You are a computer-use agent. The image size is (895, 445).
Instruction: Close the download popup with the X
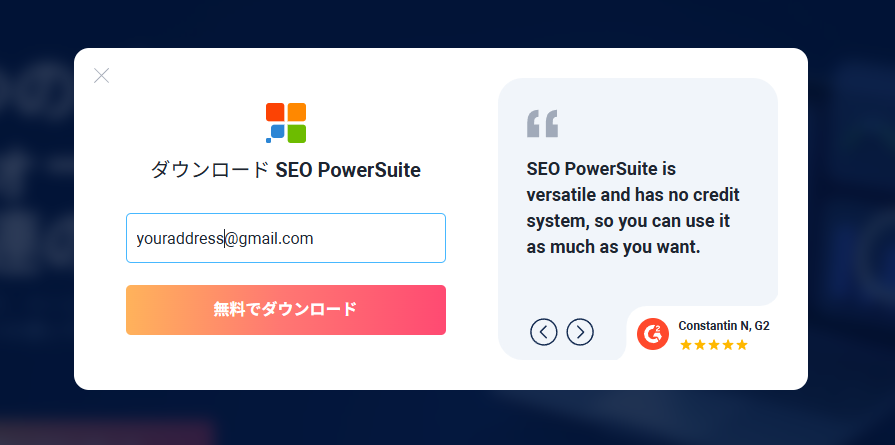tap(101, 75)
